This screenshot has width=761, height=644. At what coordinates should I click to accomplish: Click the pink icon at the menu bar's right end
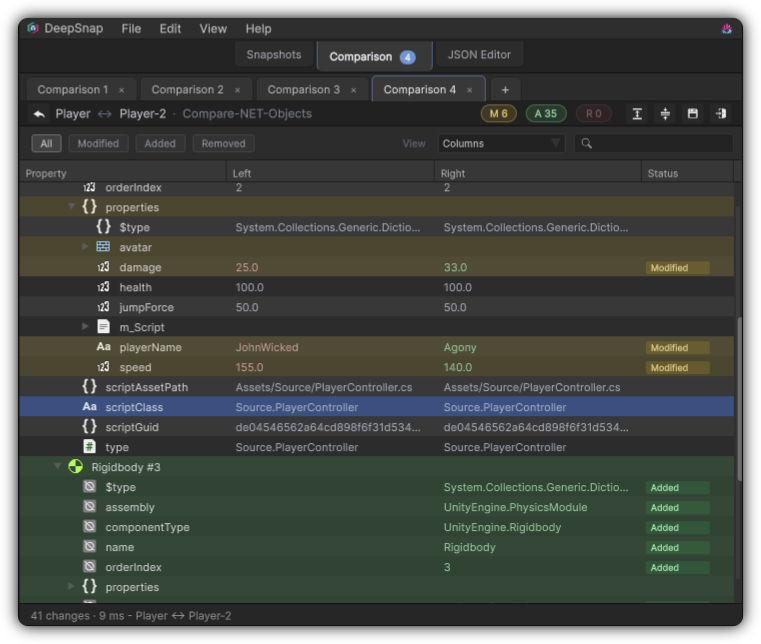727,29
